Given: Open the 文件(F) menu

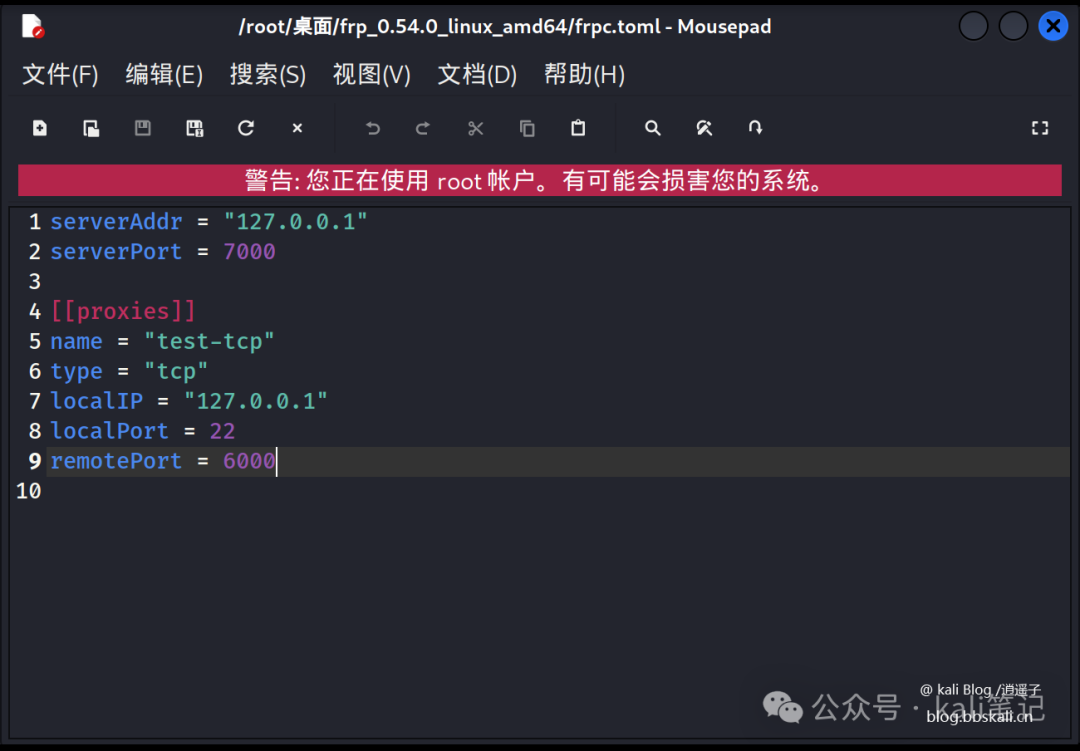Looking at the screenshot, I should click(x=60, y=74).
